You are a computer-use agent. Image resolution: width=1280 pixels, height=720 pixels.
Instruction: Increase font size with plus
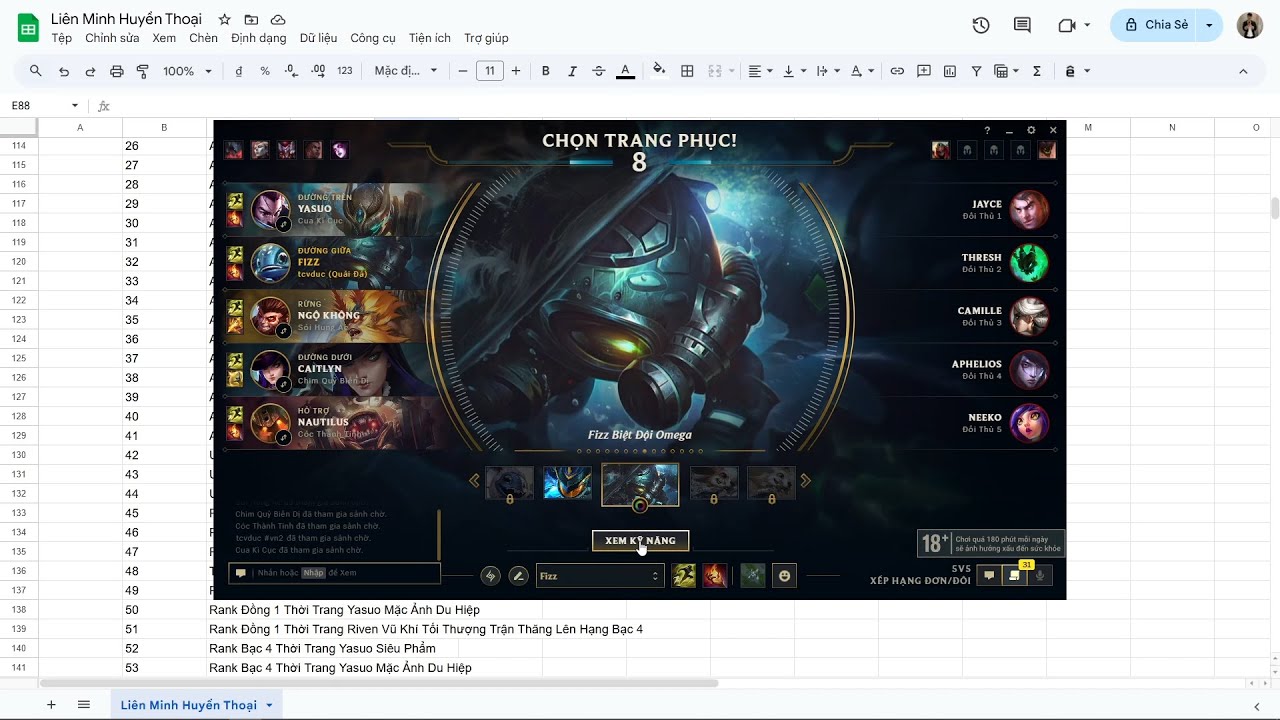[516, 71]
